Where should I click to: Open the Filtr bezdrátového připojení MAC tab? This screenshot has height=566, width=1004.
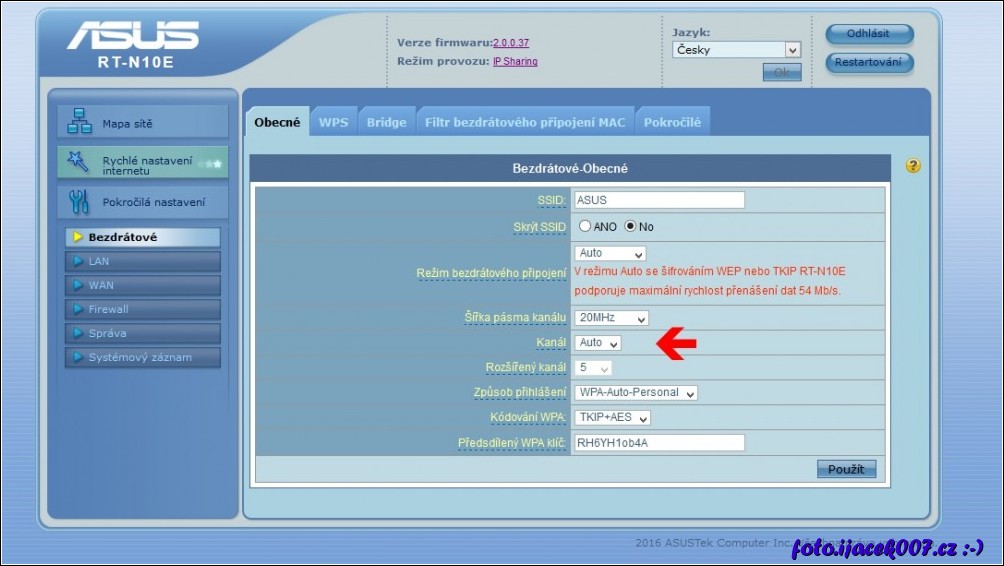click(x=524, y=123)
